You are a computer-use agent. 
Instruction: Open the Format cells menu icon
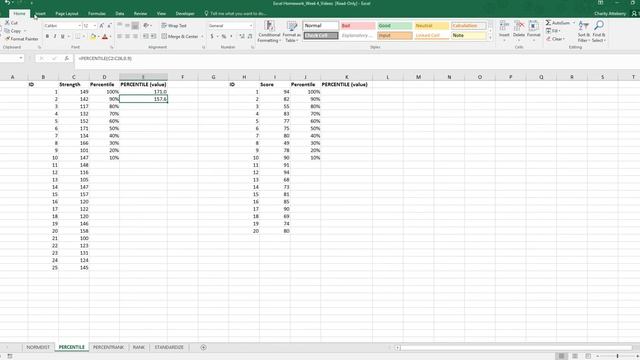click(533, 27)
